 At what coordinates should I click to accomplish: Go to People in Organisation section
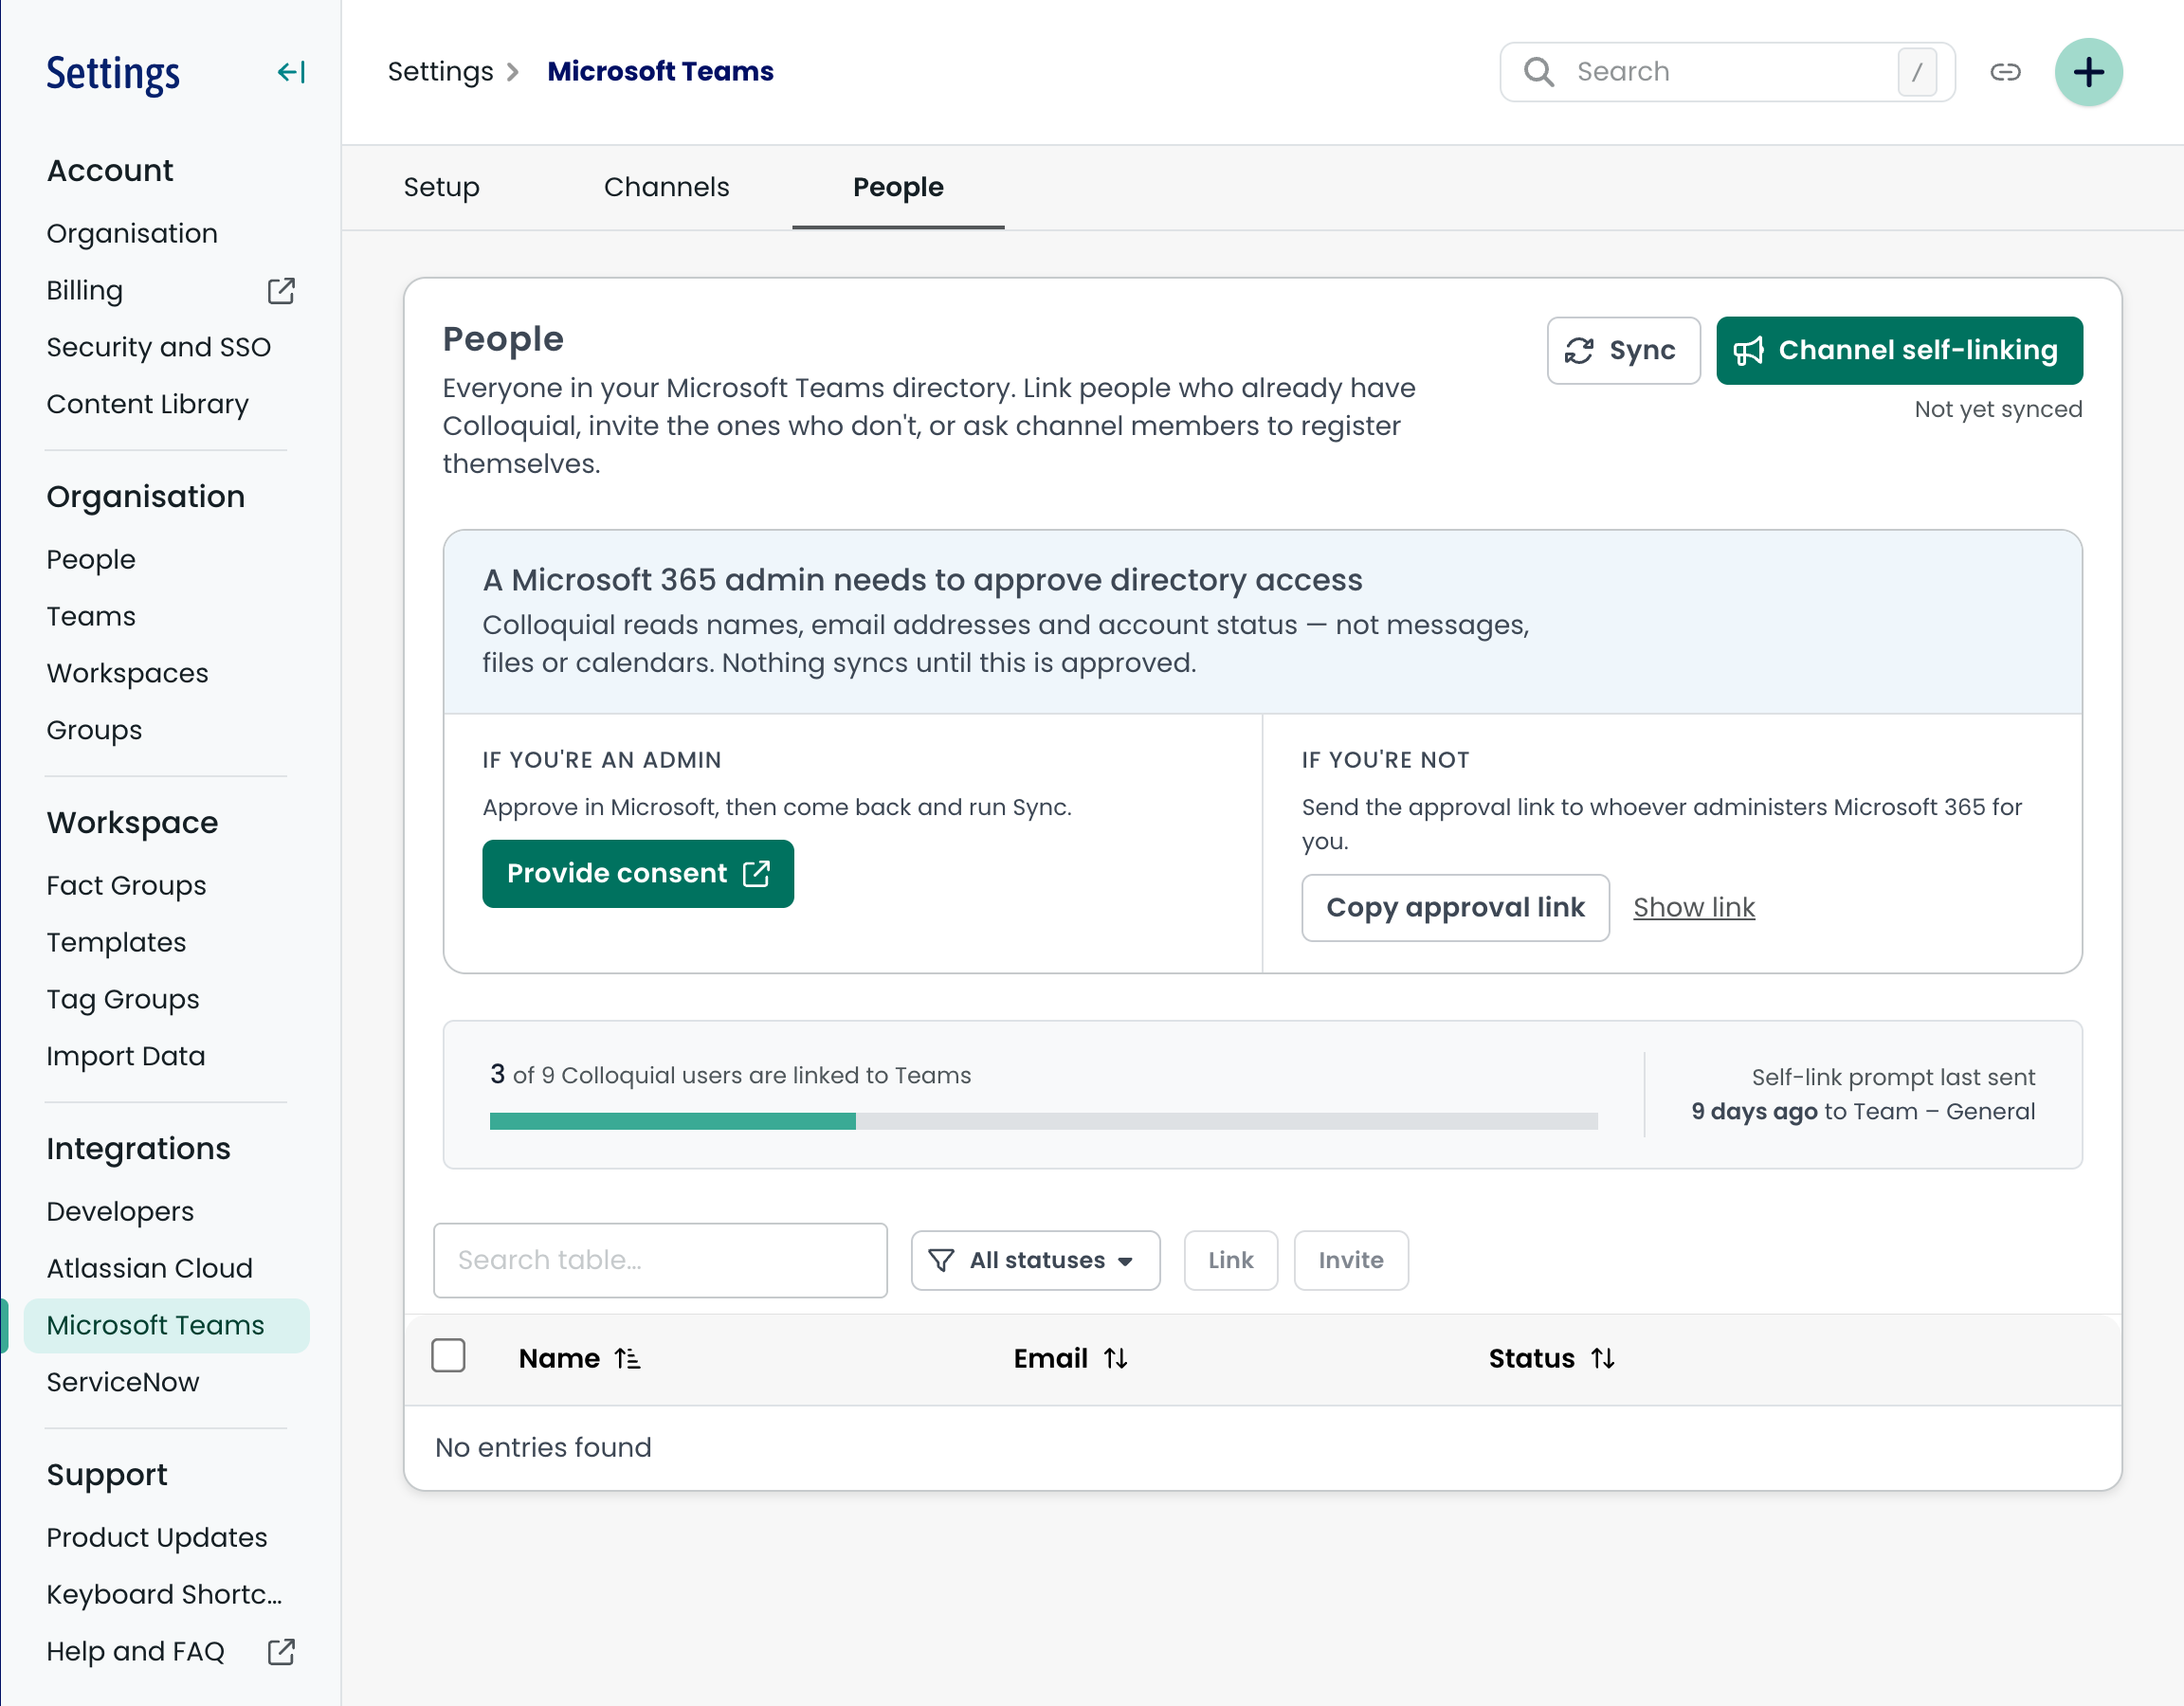(90, 559)
